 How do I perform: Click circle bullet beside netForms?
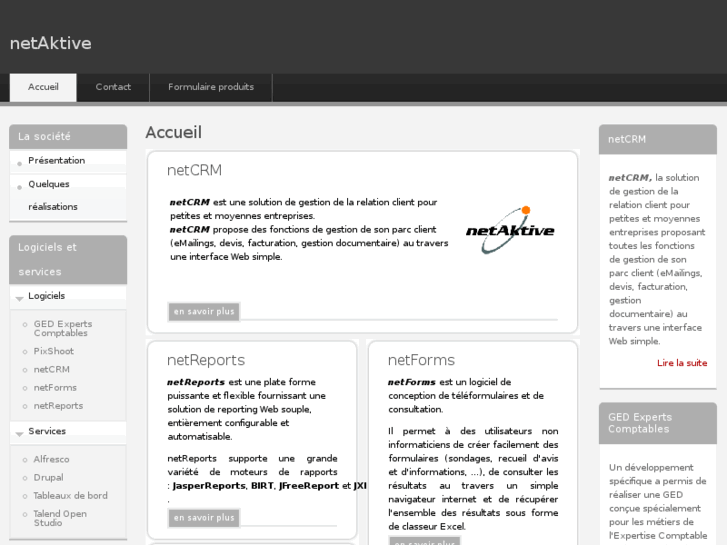click(25, 388)
